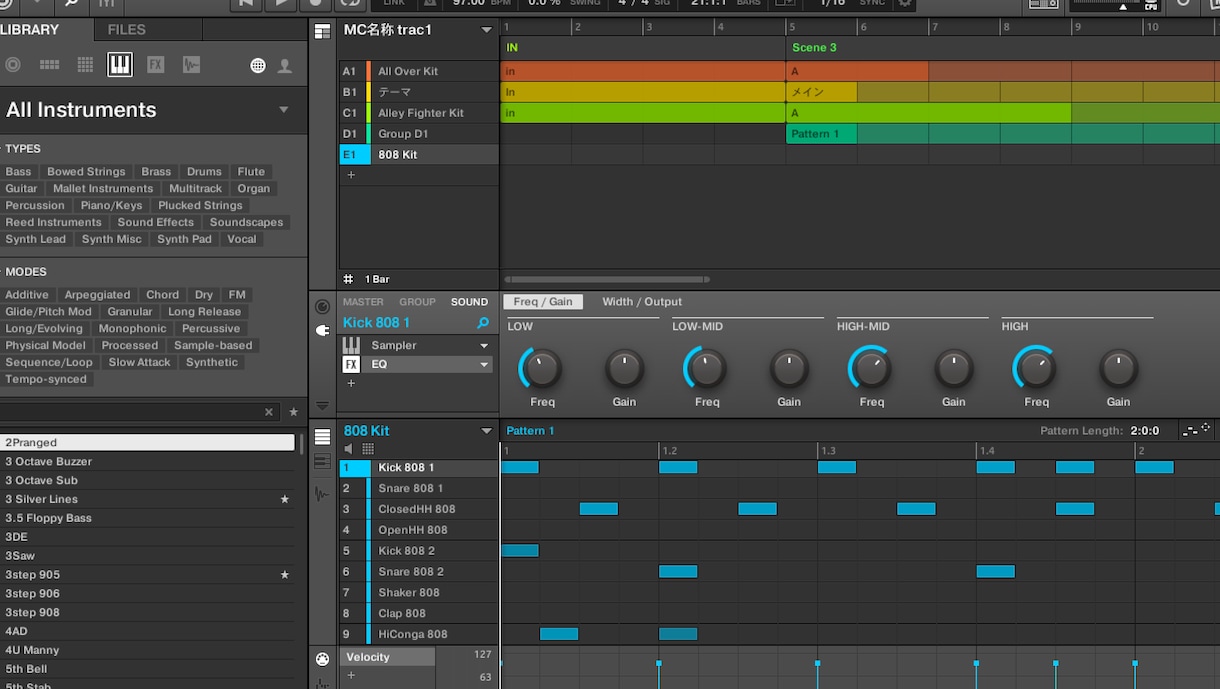Open the 808 Kit group dropdown arrow

pos(486,431)
